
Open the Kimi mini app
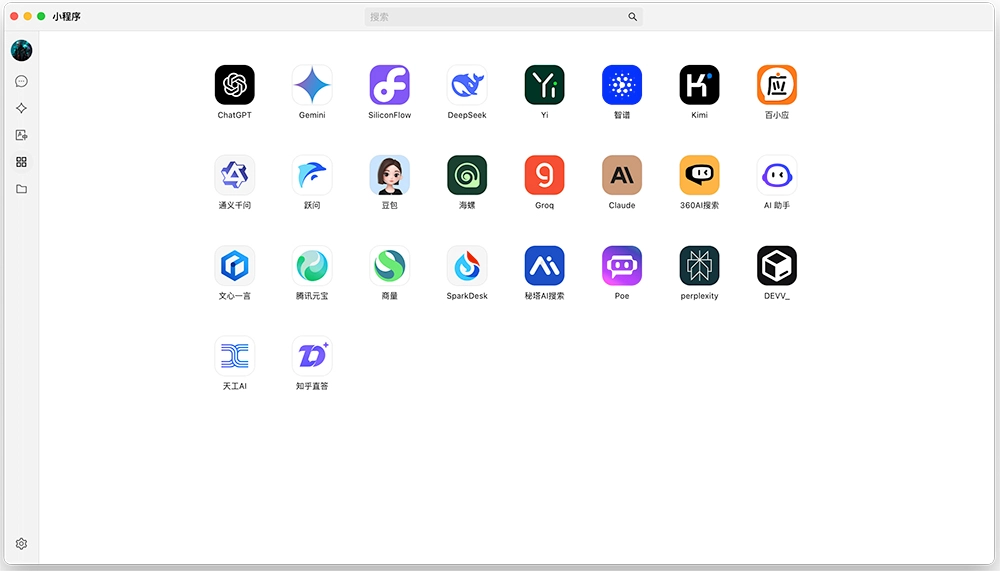click(700, 85)
